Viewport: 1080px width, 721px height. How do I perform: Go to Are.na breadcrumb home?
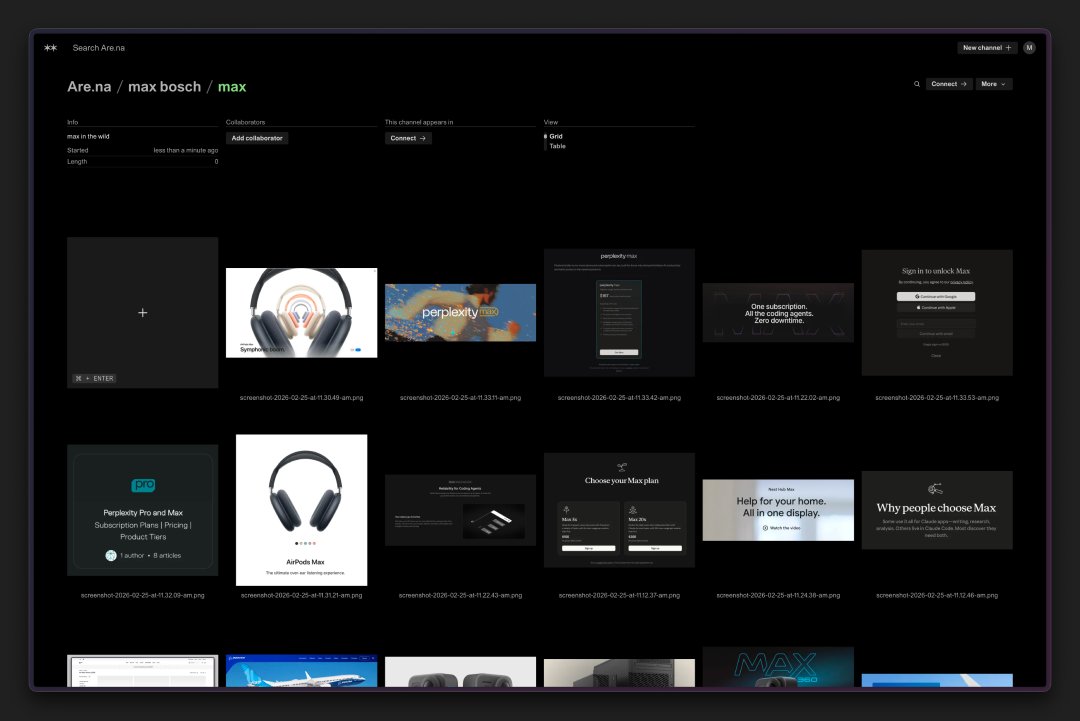pyautogui.click(x=89, y=87)
